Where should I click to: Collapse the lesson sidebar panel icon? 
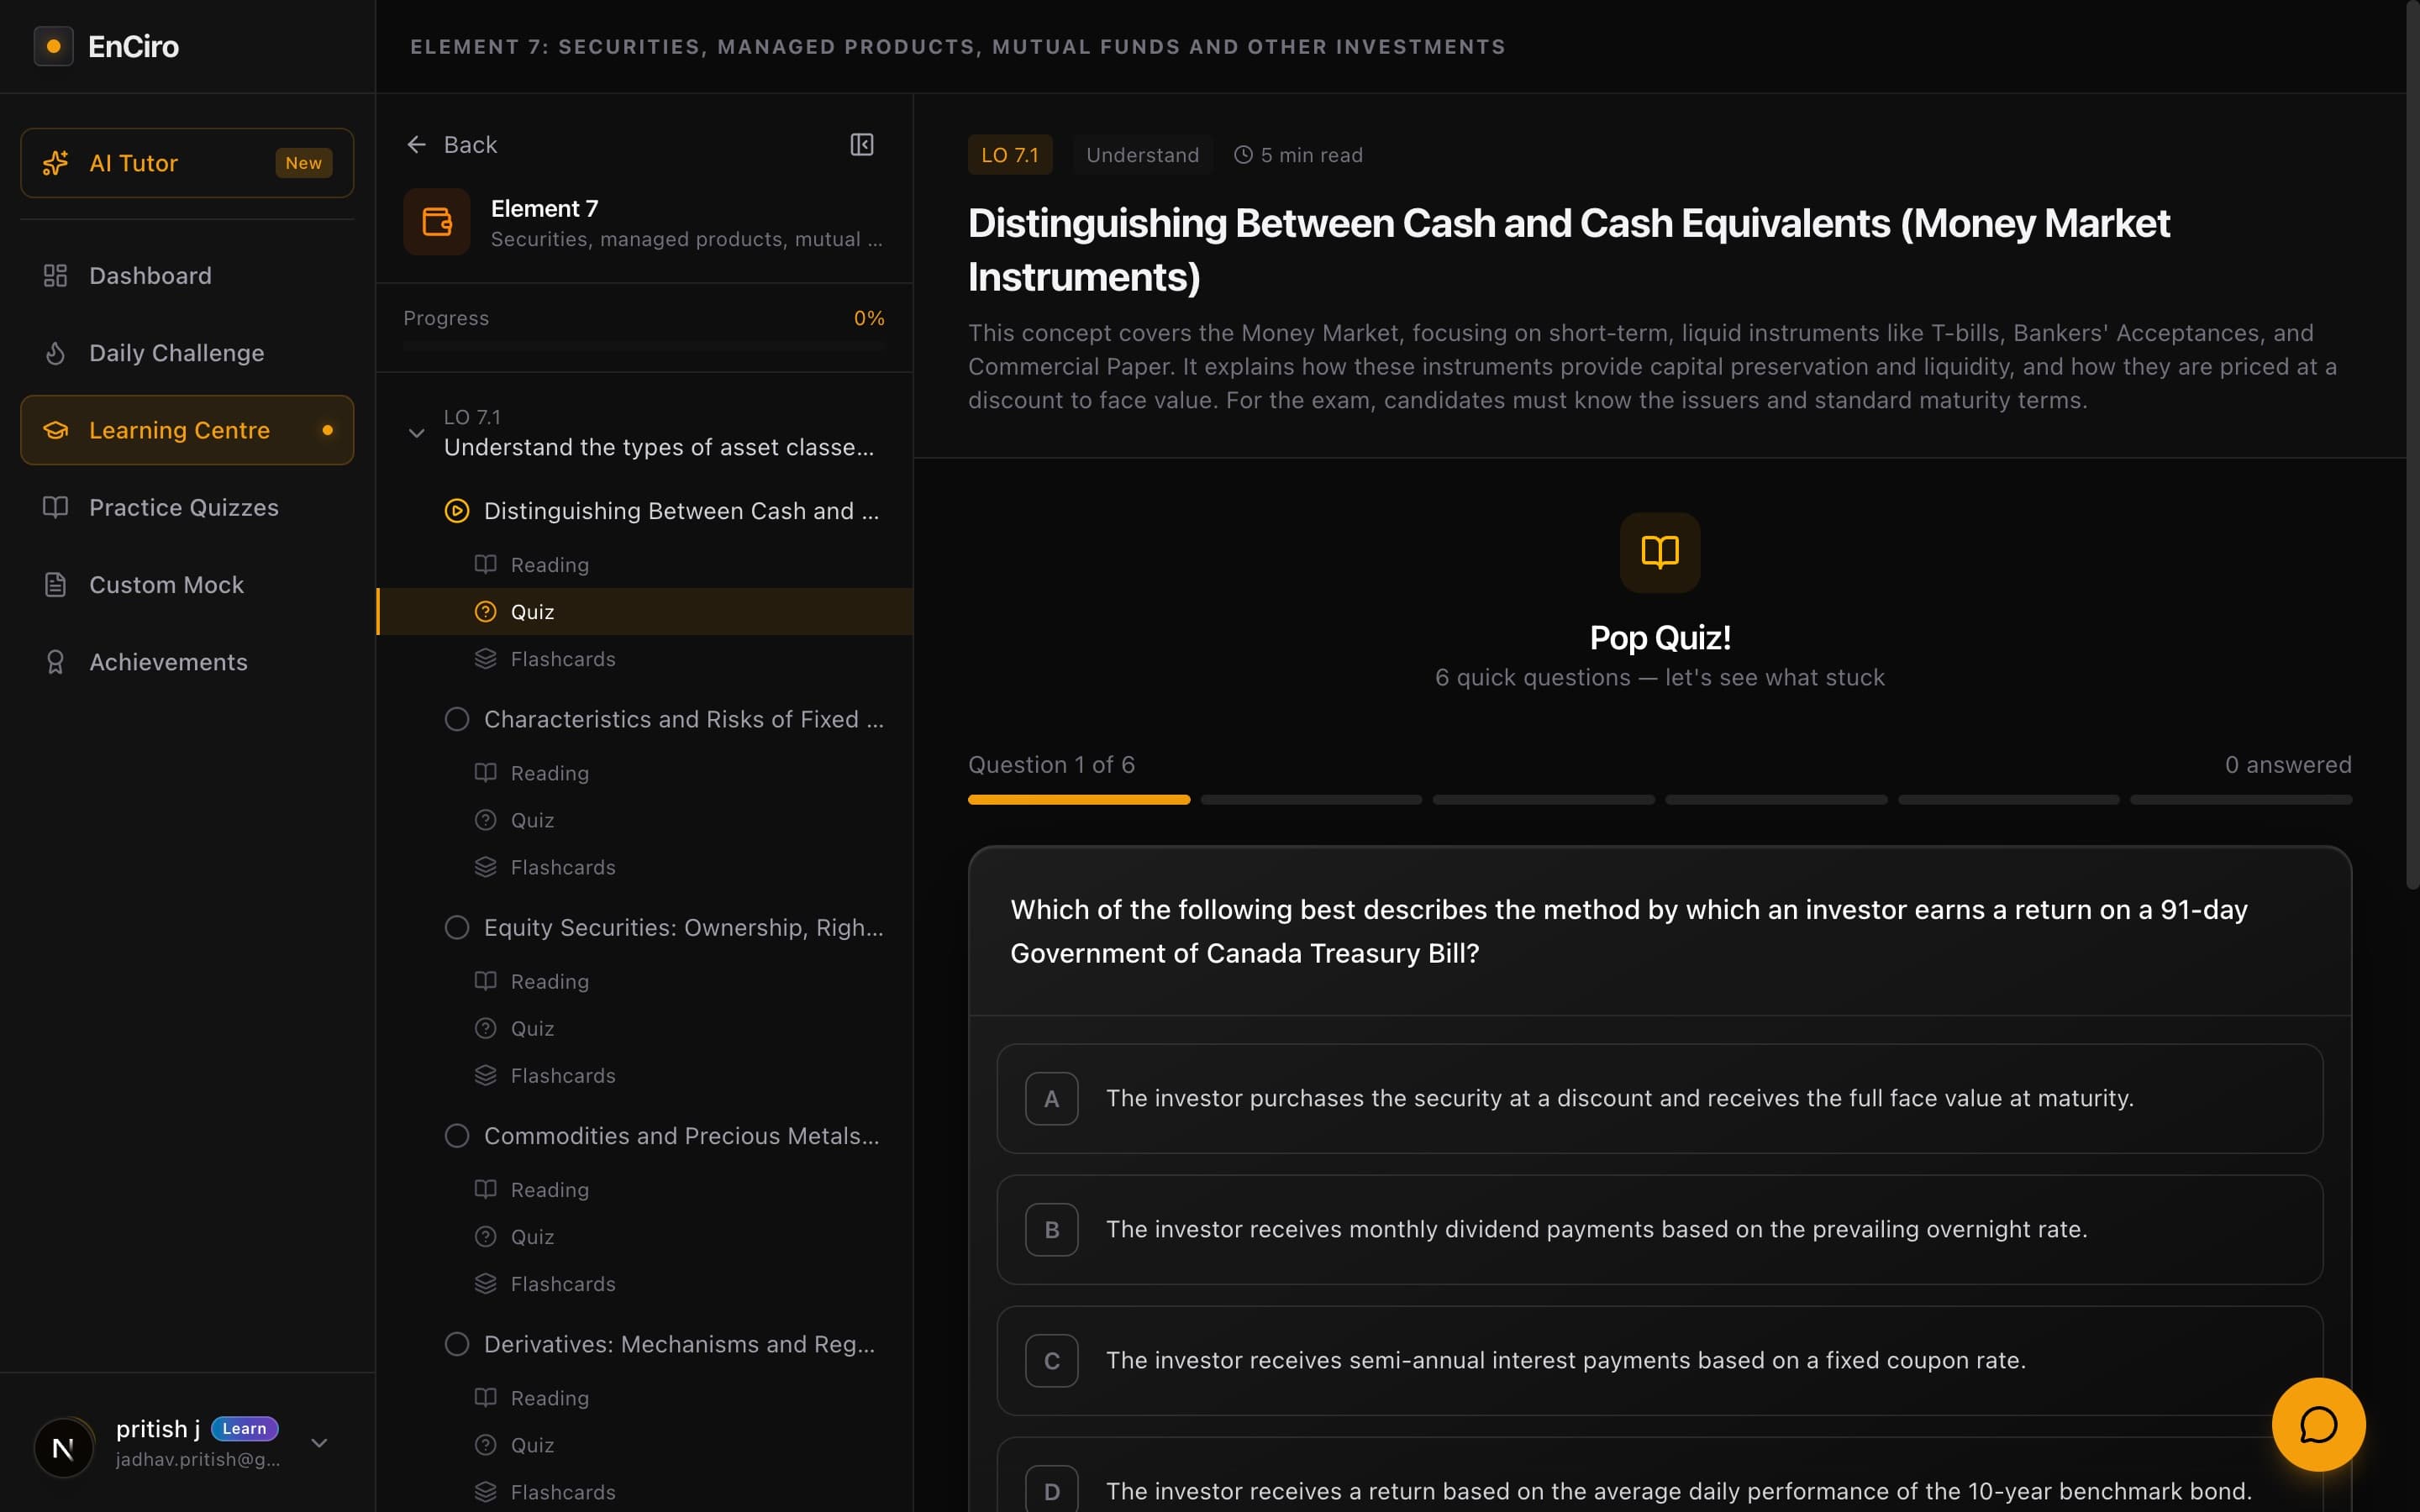861,145
